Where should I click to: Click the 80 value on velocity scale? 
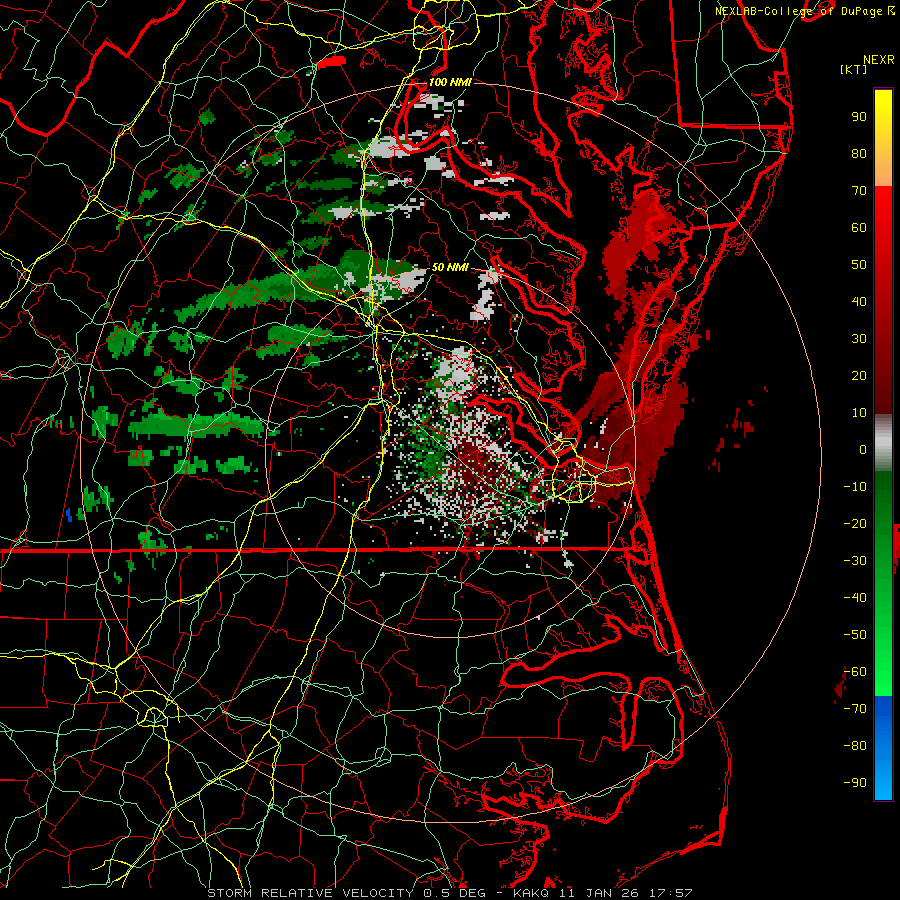tap(859, 154)
